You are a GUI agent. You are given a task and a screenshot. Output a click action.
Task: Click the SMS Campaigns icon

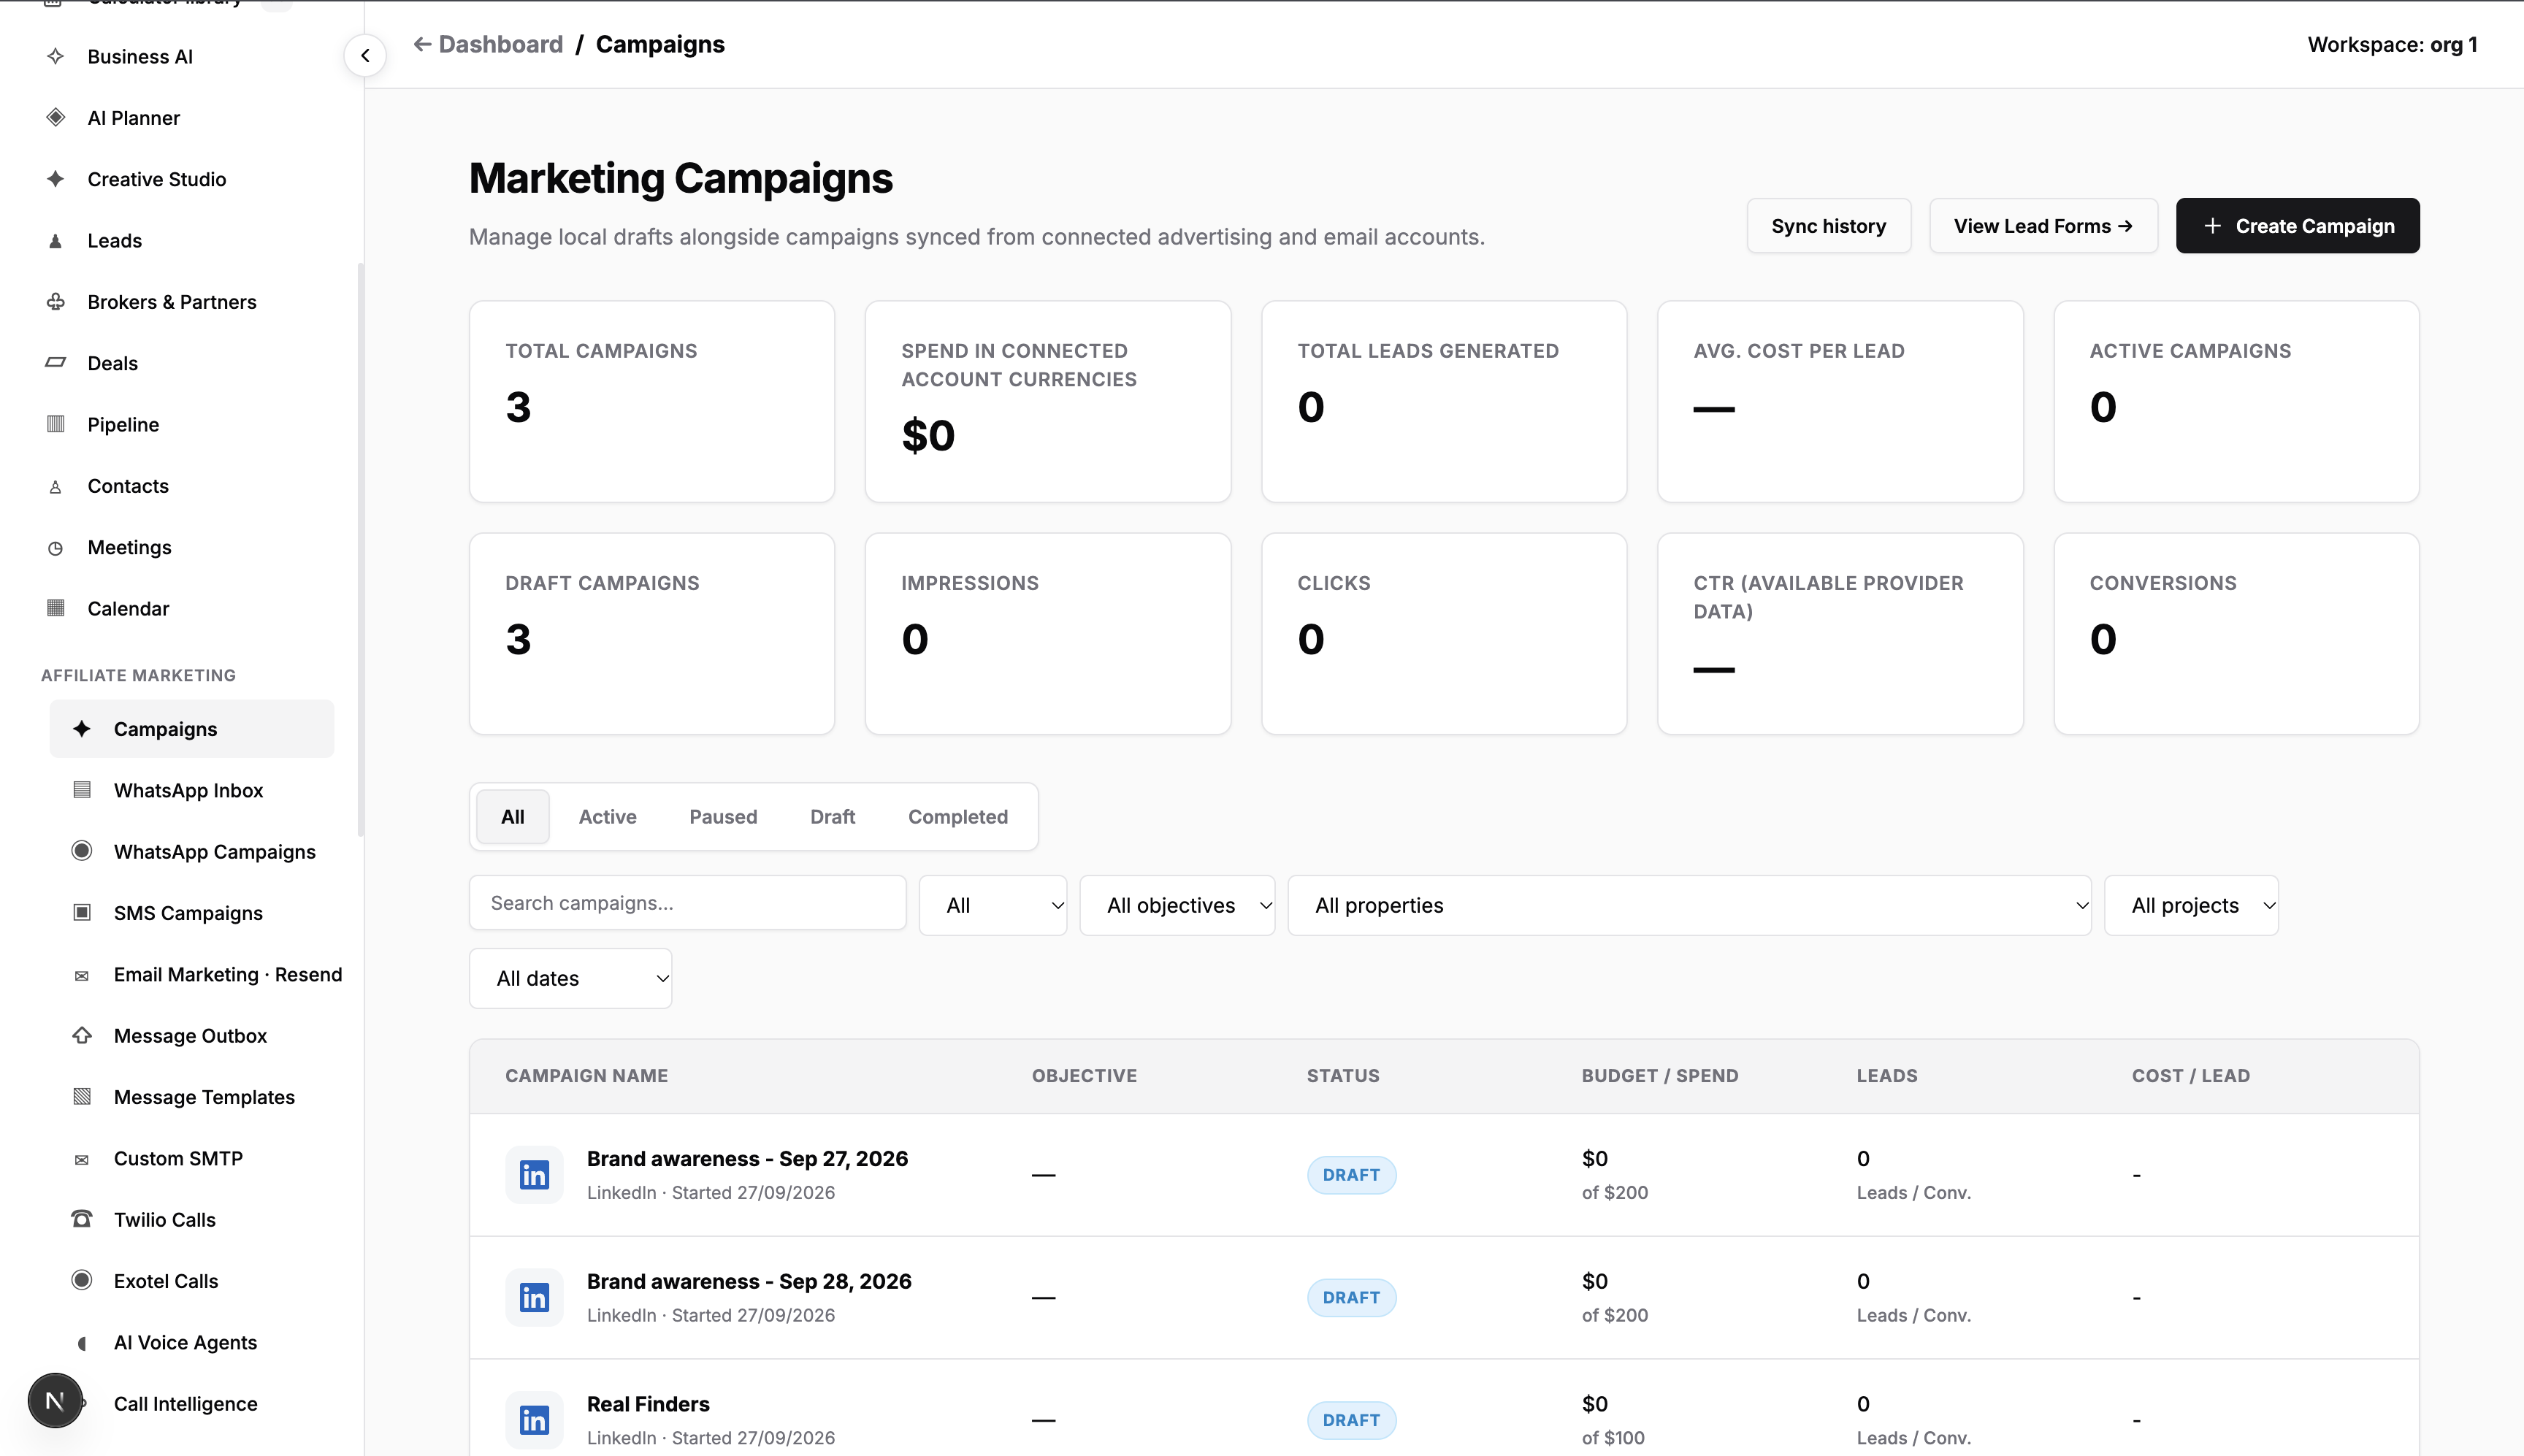82,913
